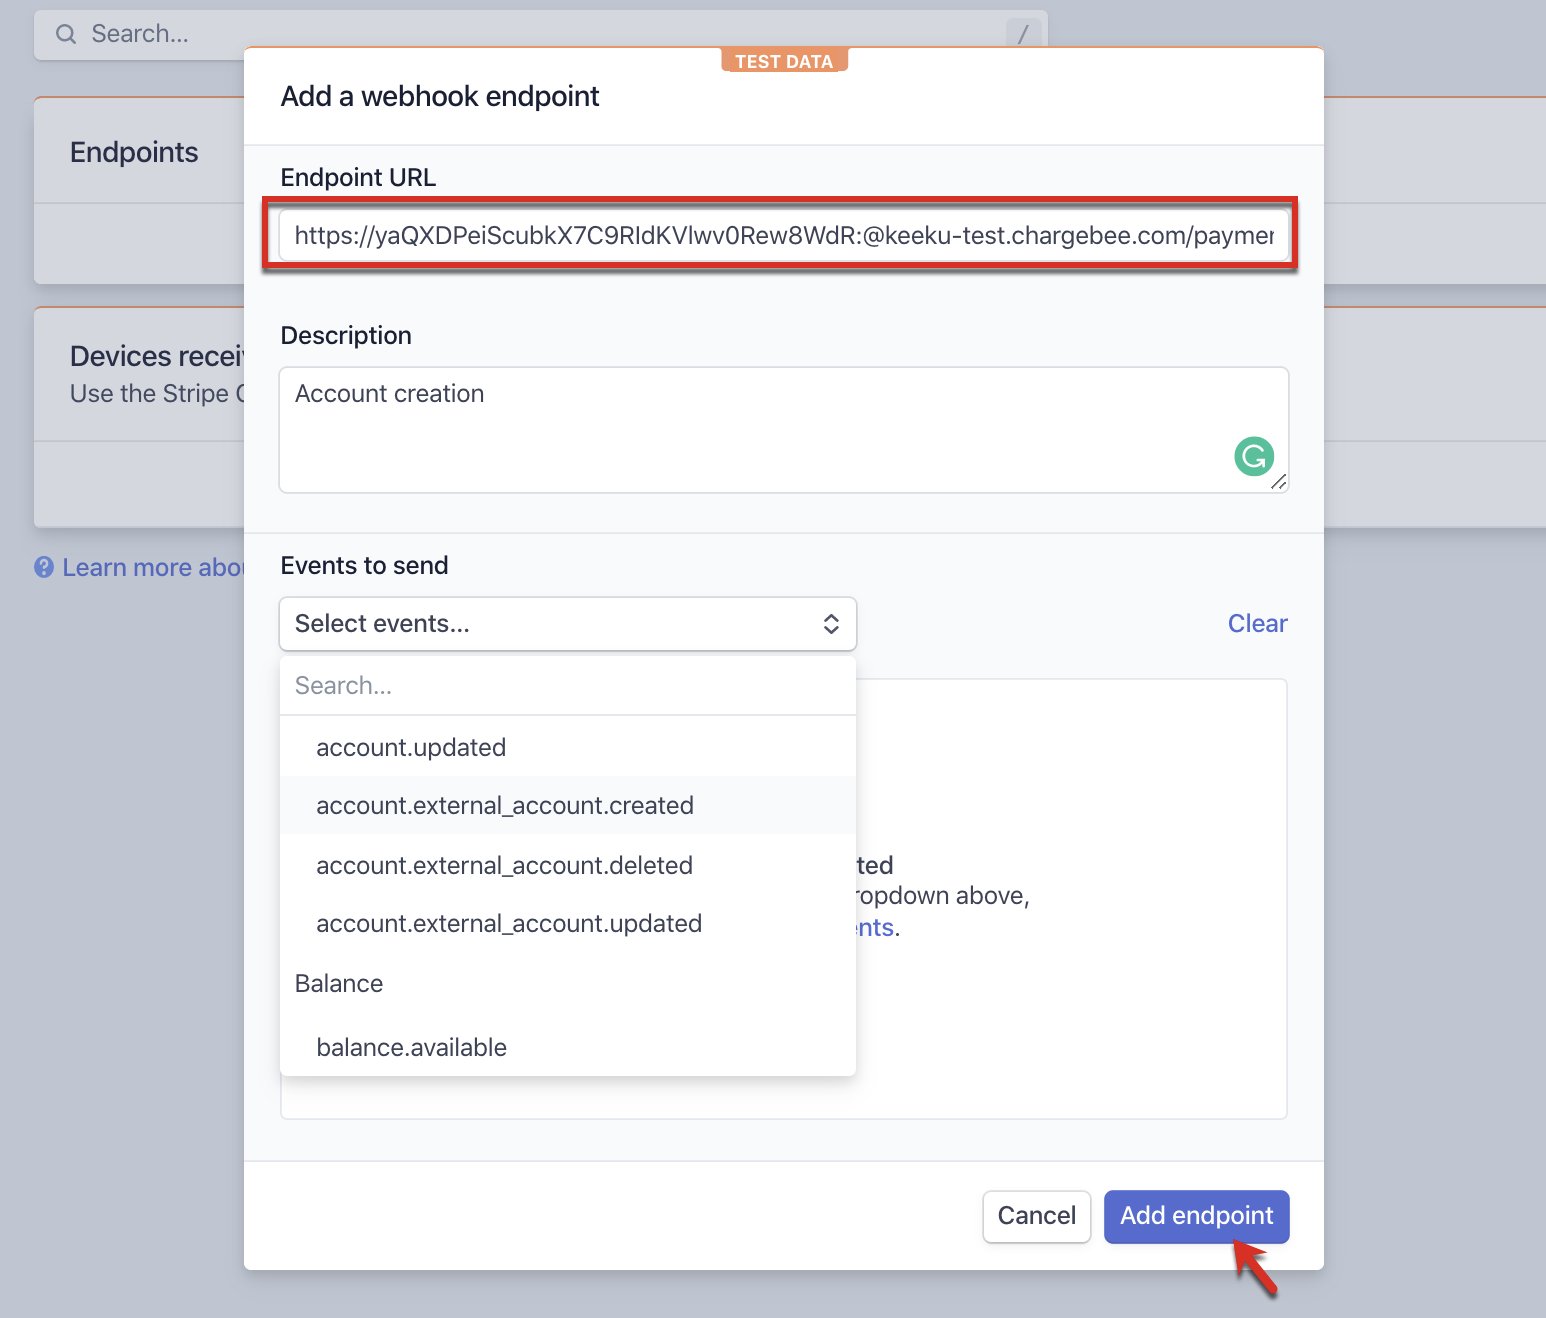Viewport: 1546px width, 1318px height.
Task: Click the search magnifier icon
Action: [66, 34]
